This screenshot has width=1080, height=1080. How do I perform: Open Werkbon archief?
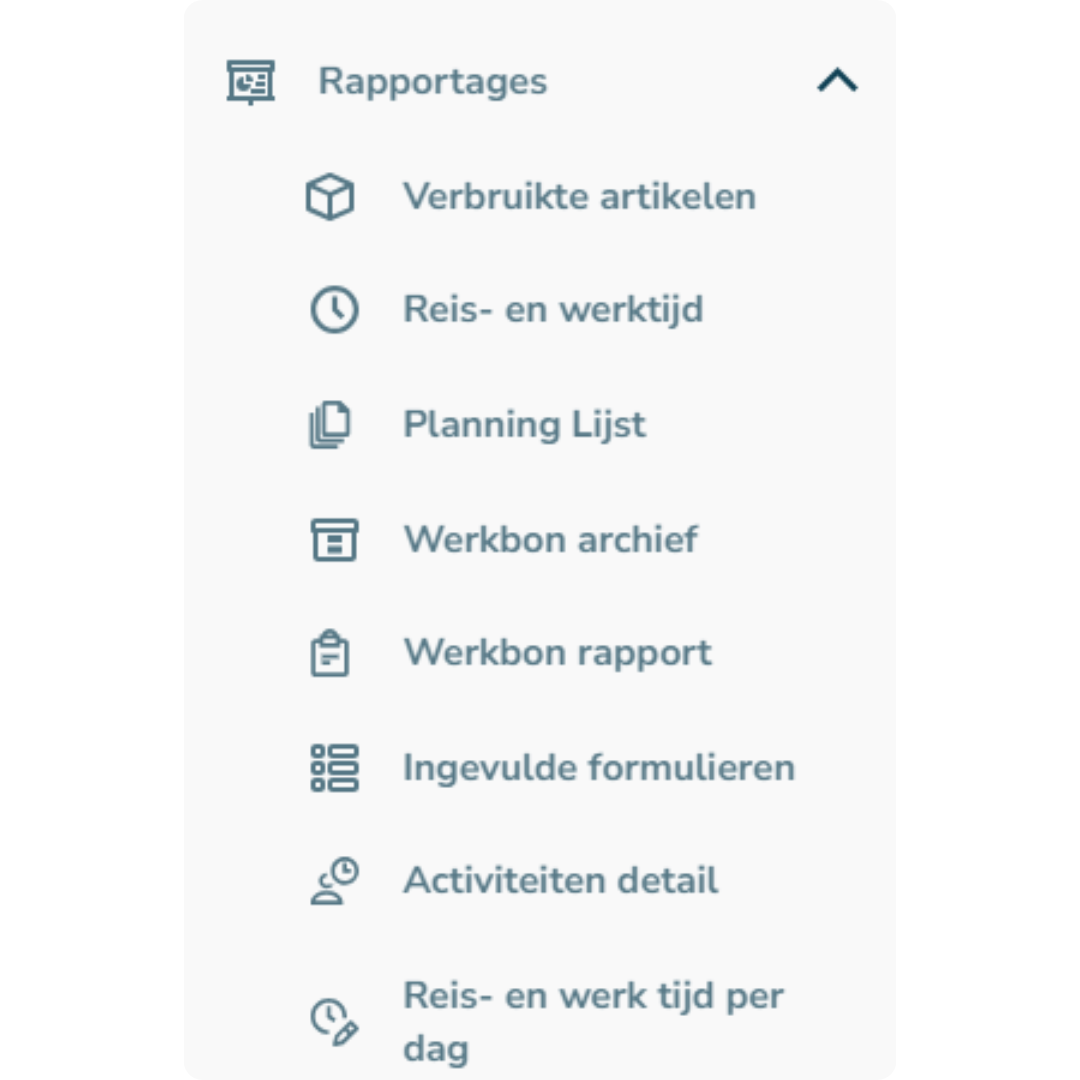coord(550,539)
